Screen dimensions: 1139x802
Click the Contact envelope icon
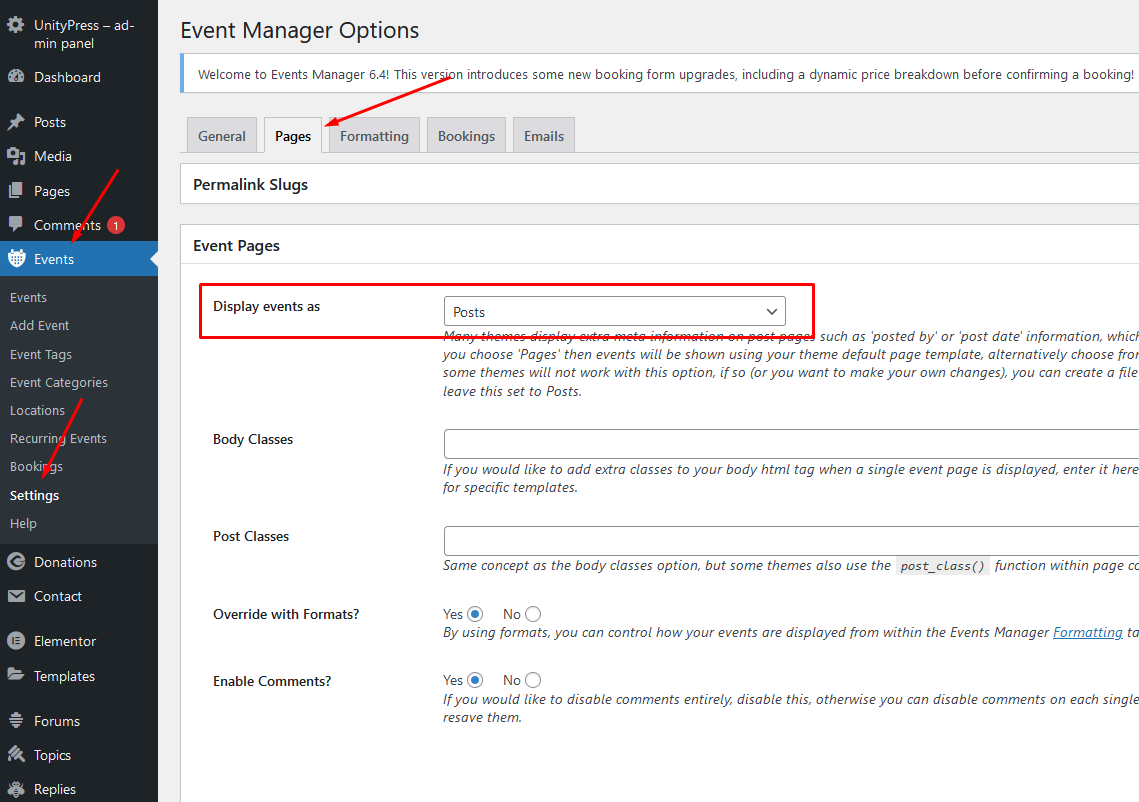click(x=16, y=596)
